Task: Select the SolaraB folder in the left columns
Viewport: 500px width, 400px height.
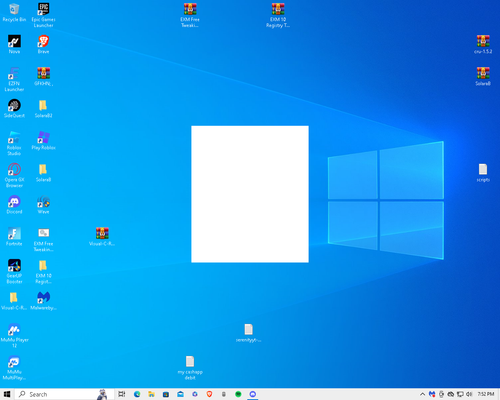Action: pyautogui.click(x=43, y=172)
